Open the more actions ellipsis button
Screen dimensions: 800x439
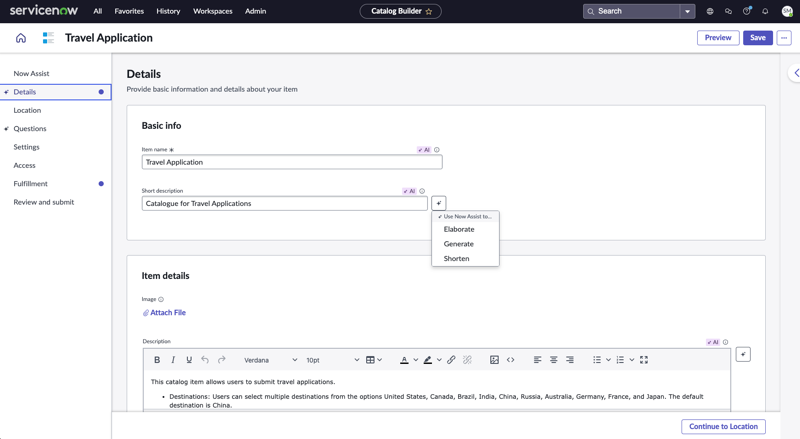point(784,38)
